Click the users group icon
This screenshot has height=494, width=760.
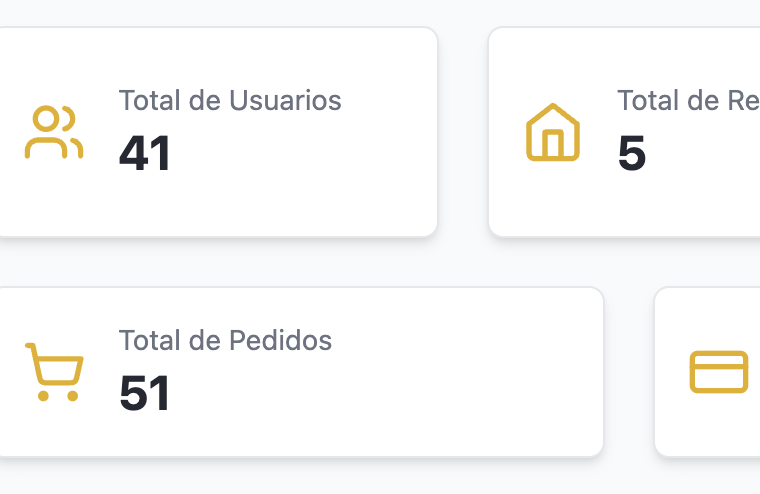(54, 133)
